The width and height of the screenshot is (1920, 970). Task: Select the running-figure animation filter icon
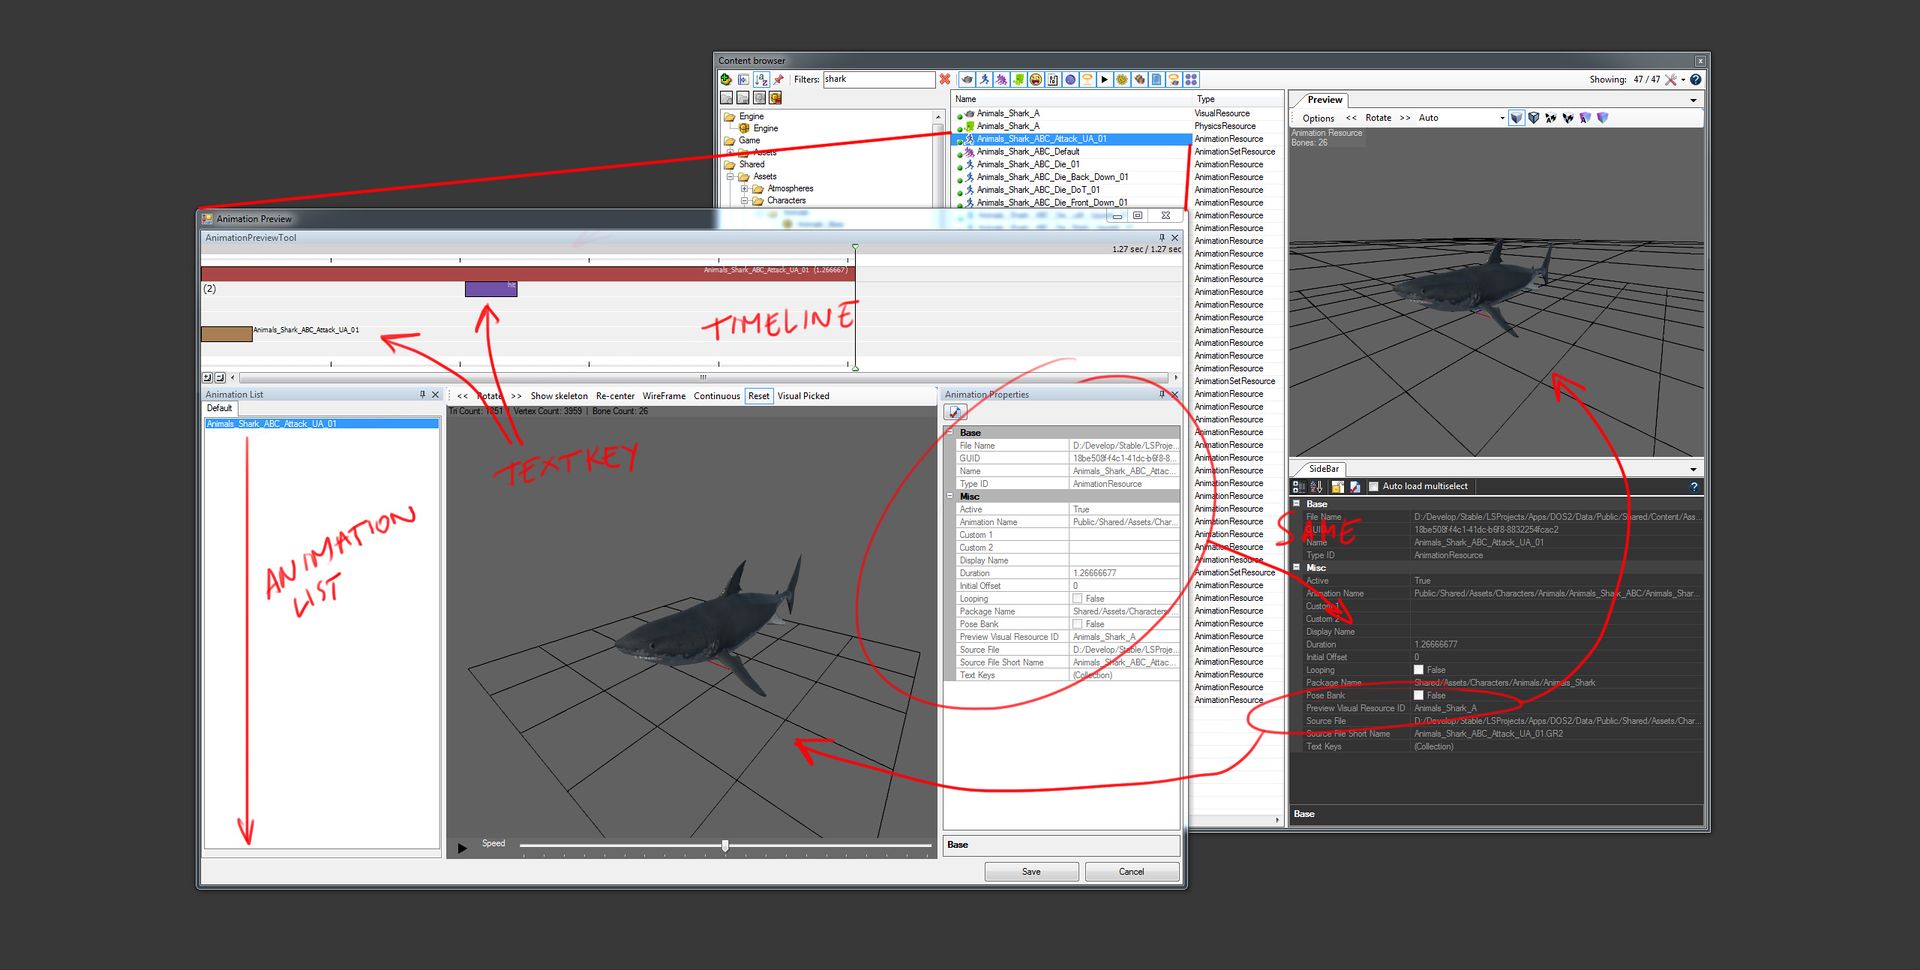[x=984, y=79]
